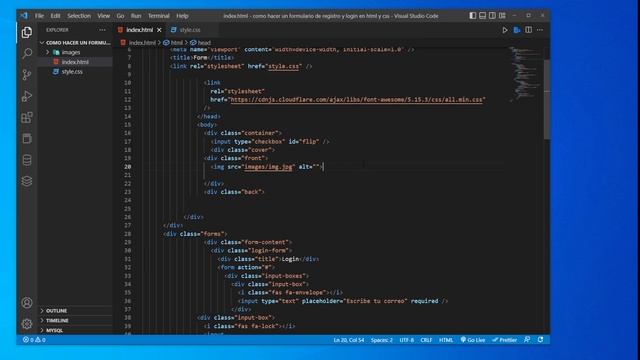
Task: Open the cloudflare font-awesome URL link
Action: pyautogui.click(x=357, y=100)
